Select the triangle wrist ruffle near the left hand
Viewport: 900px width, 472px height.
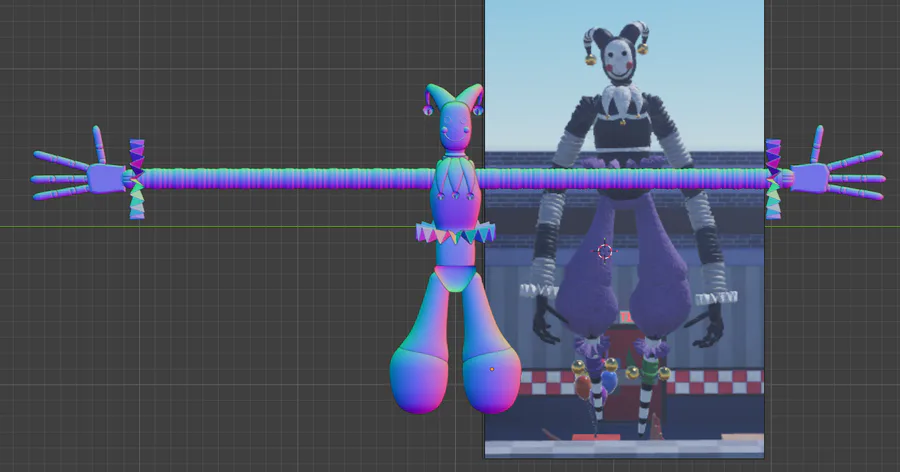137,179
